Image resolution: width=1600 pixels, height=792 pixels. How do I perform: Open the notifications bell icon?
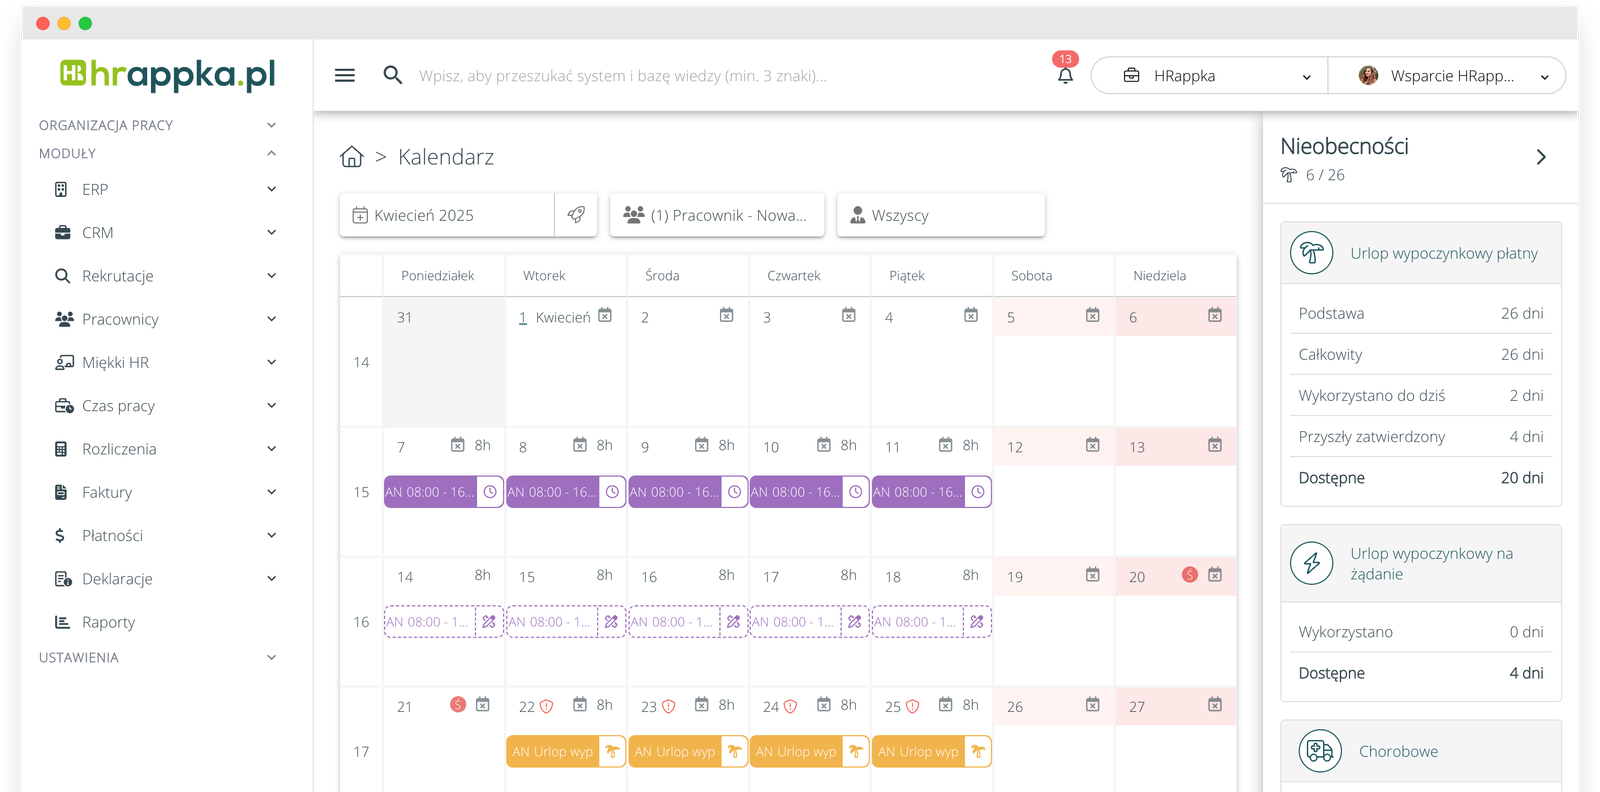click(1065, 76)
